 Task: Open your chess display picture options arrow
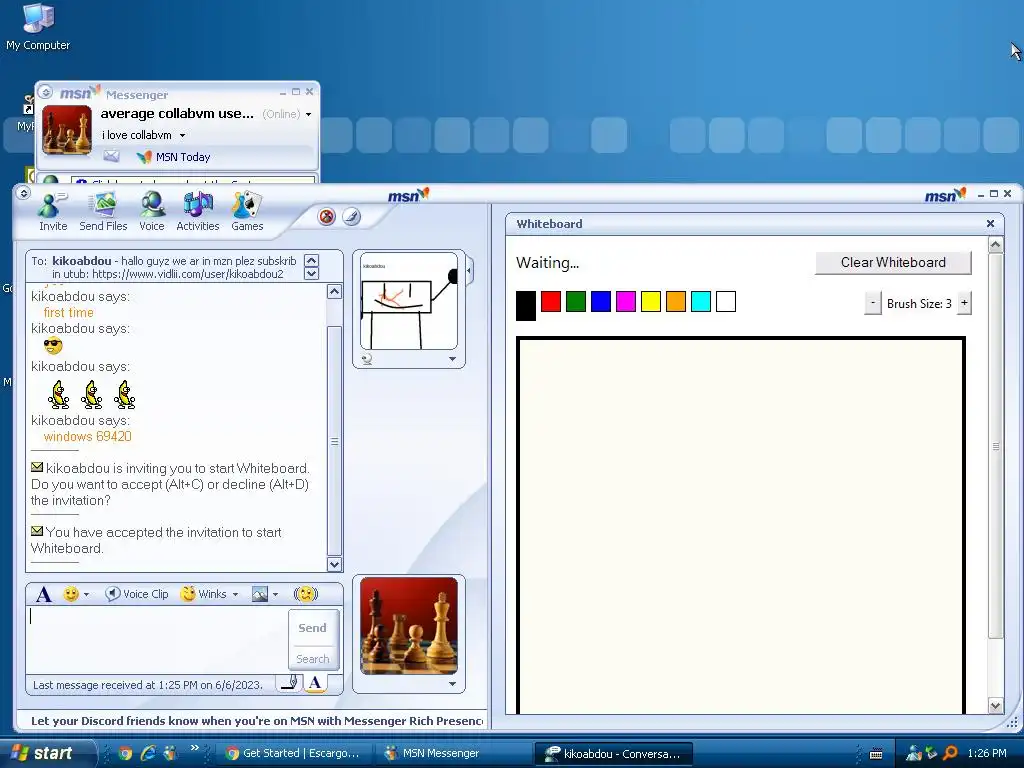tap(452, 684)
